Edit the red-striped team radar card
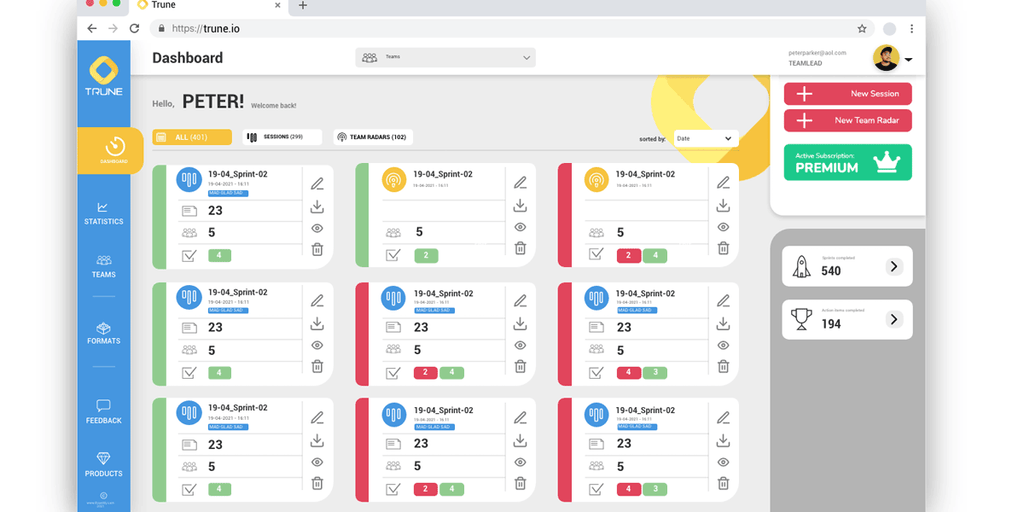The height and width of the screenshot is (512, 1024). 723,184
